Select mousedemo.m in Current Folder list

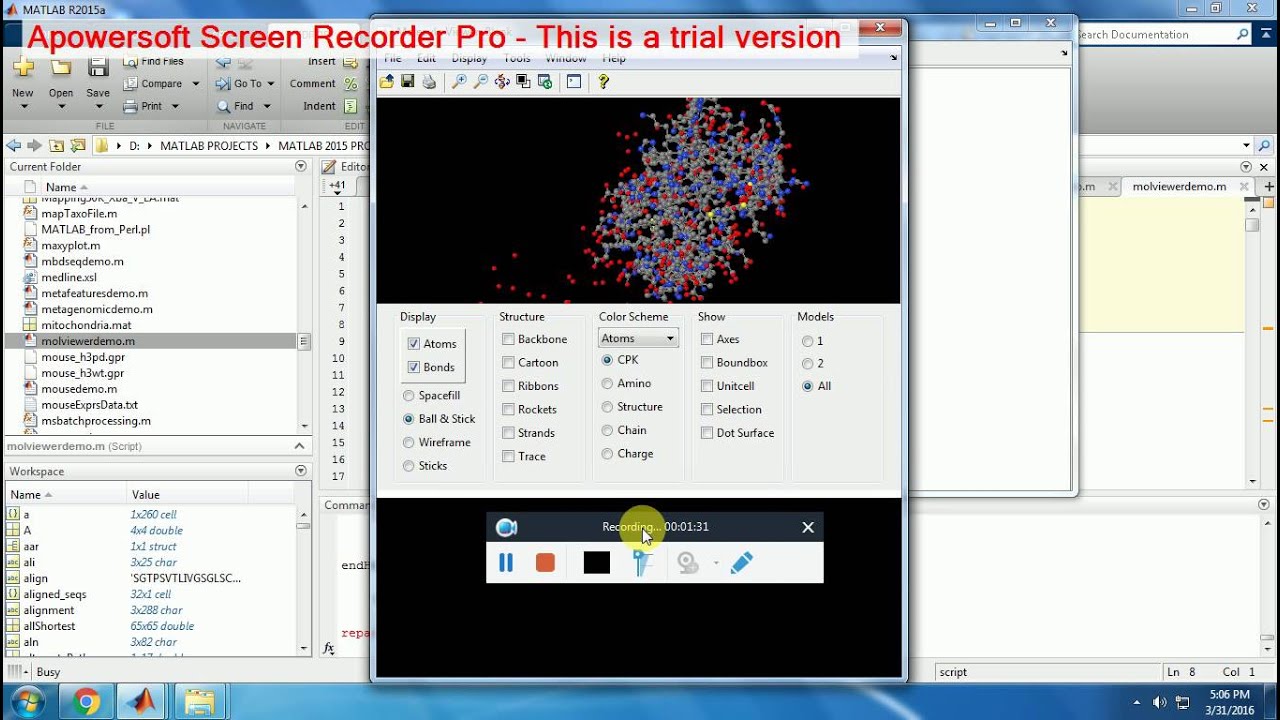pos(79,389)
